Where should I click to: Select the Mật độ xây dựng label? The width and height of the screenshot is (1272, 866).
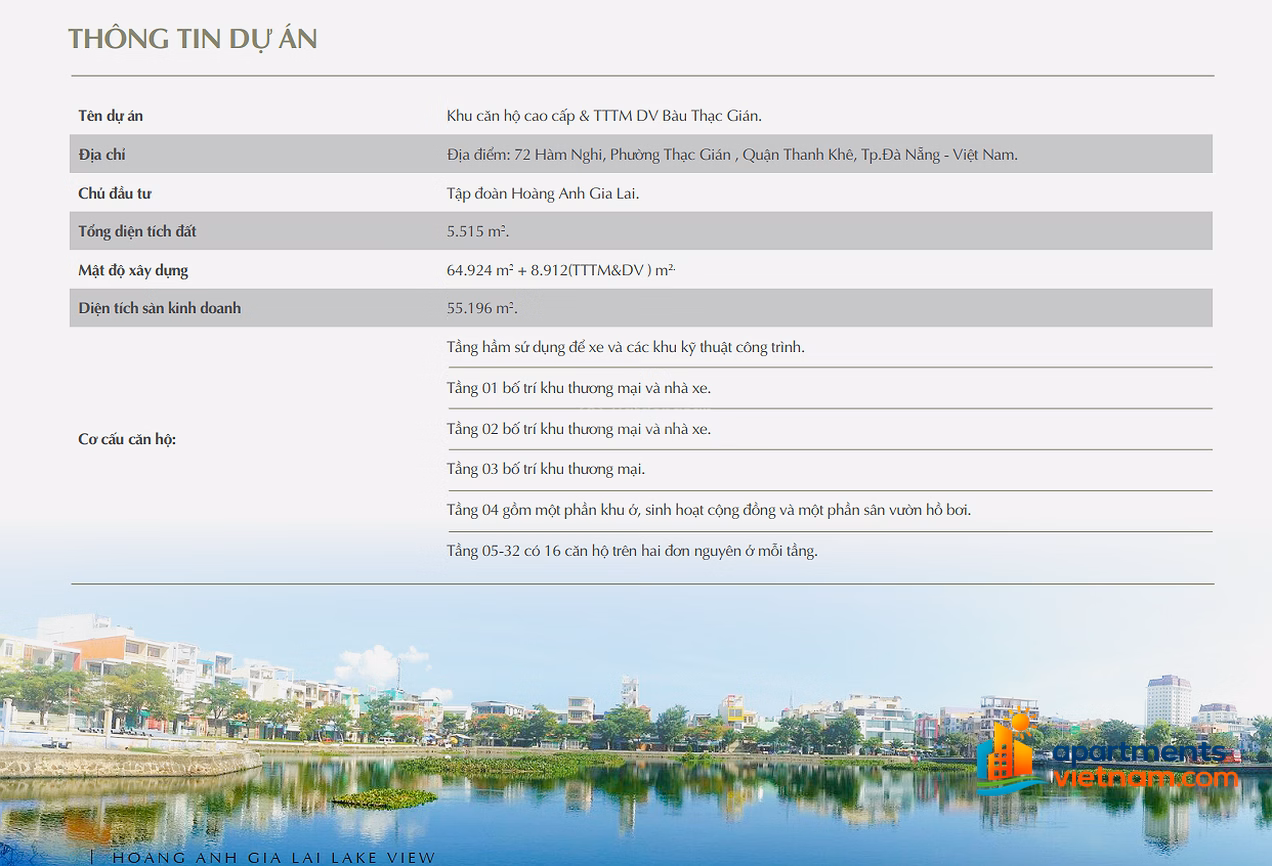[133, 271]
